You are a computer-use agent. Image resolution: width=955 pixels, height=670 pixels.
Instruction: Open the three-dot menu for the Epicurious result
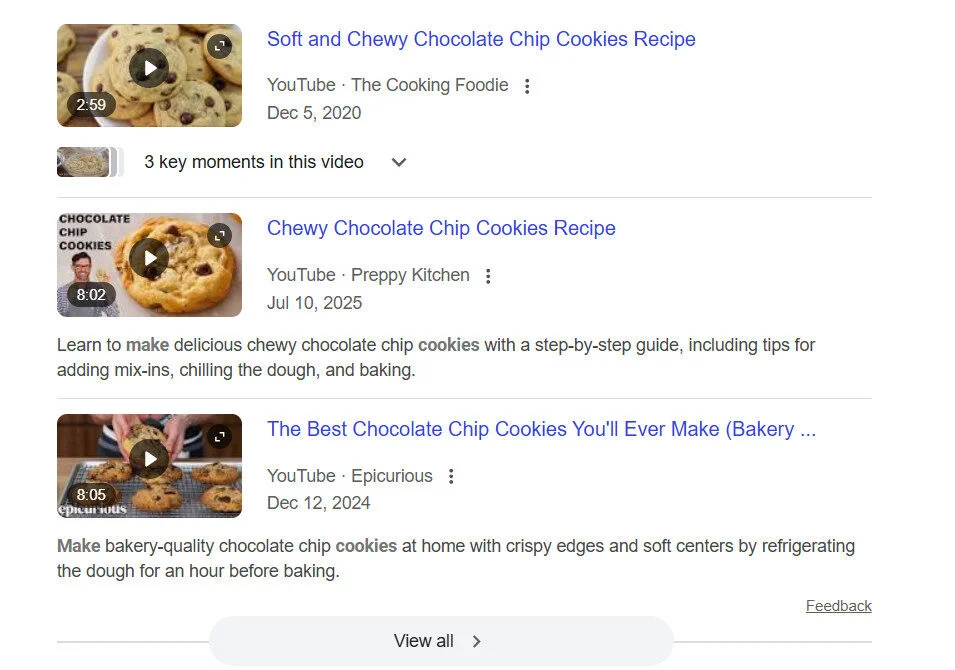[x=451, y=476]
